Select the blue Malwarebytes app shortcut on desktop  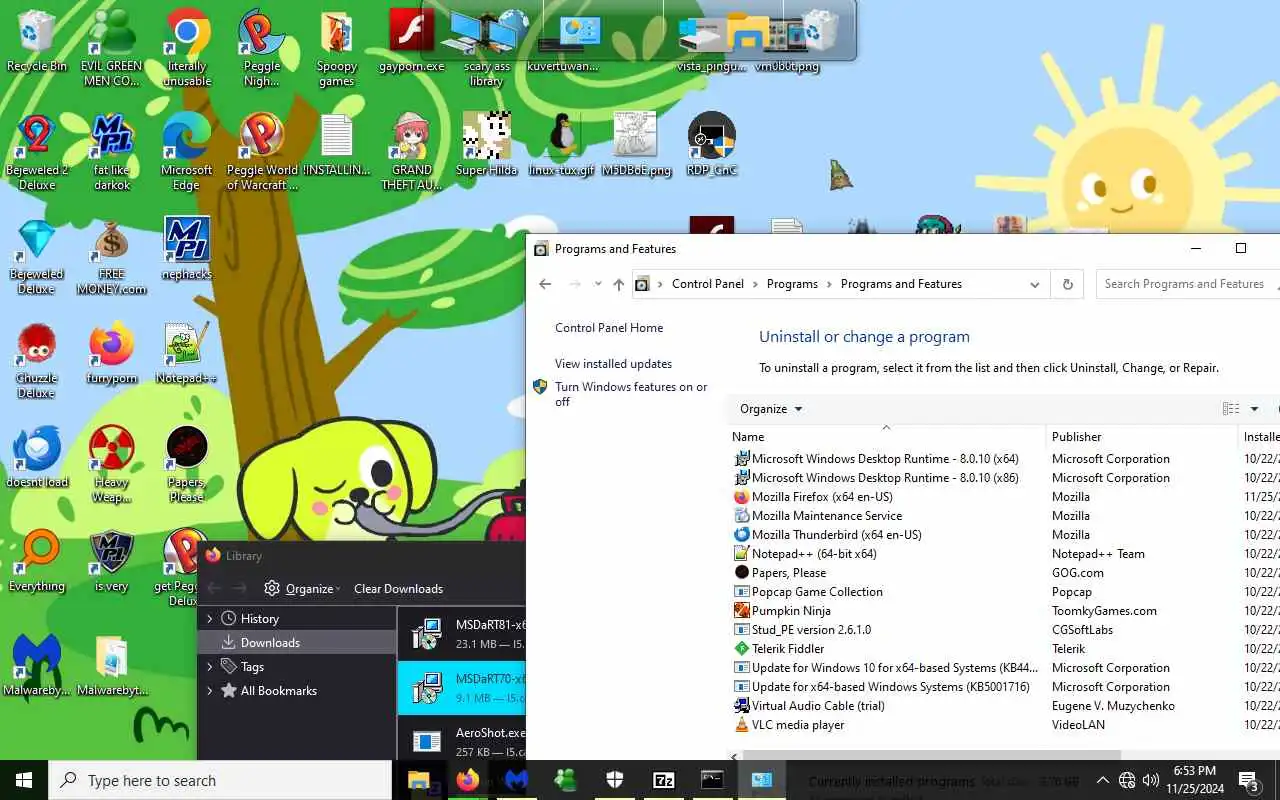36,665
